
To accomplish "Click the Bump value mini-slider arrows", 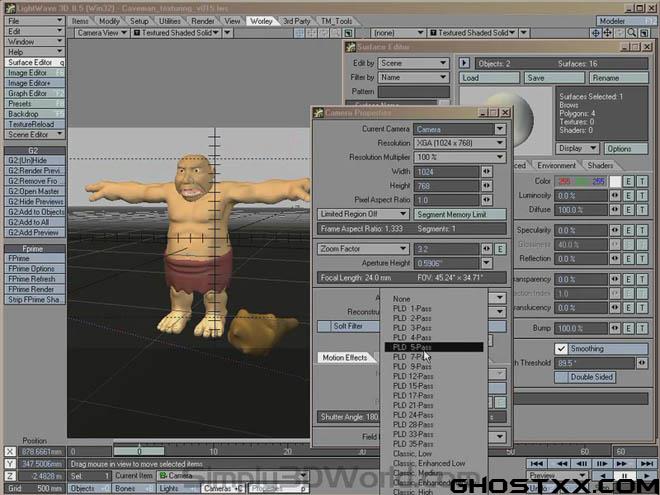I will [615, 328].
